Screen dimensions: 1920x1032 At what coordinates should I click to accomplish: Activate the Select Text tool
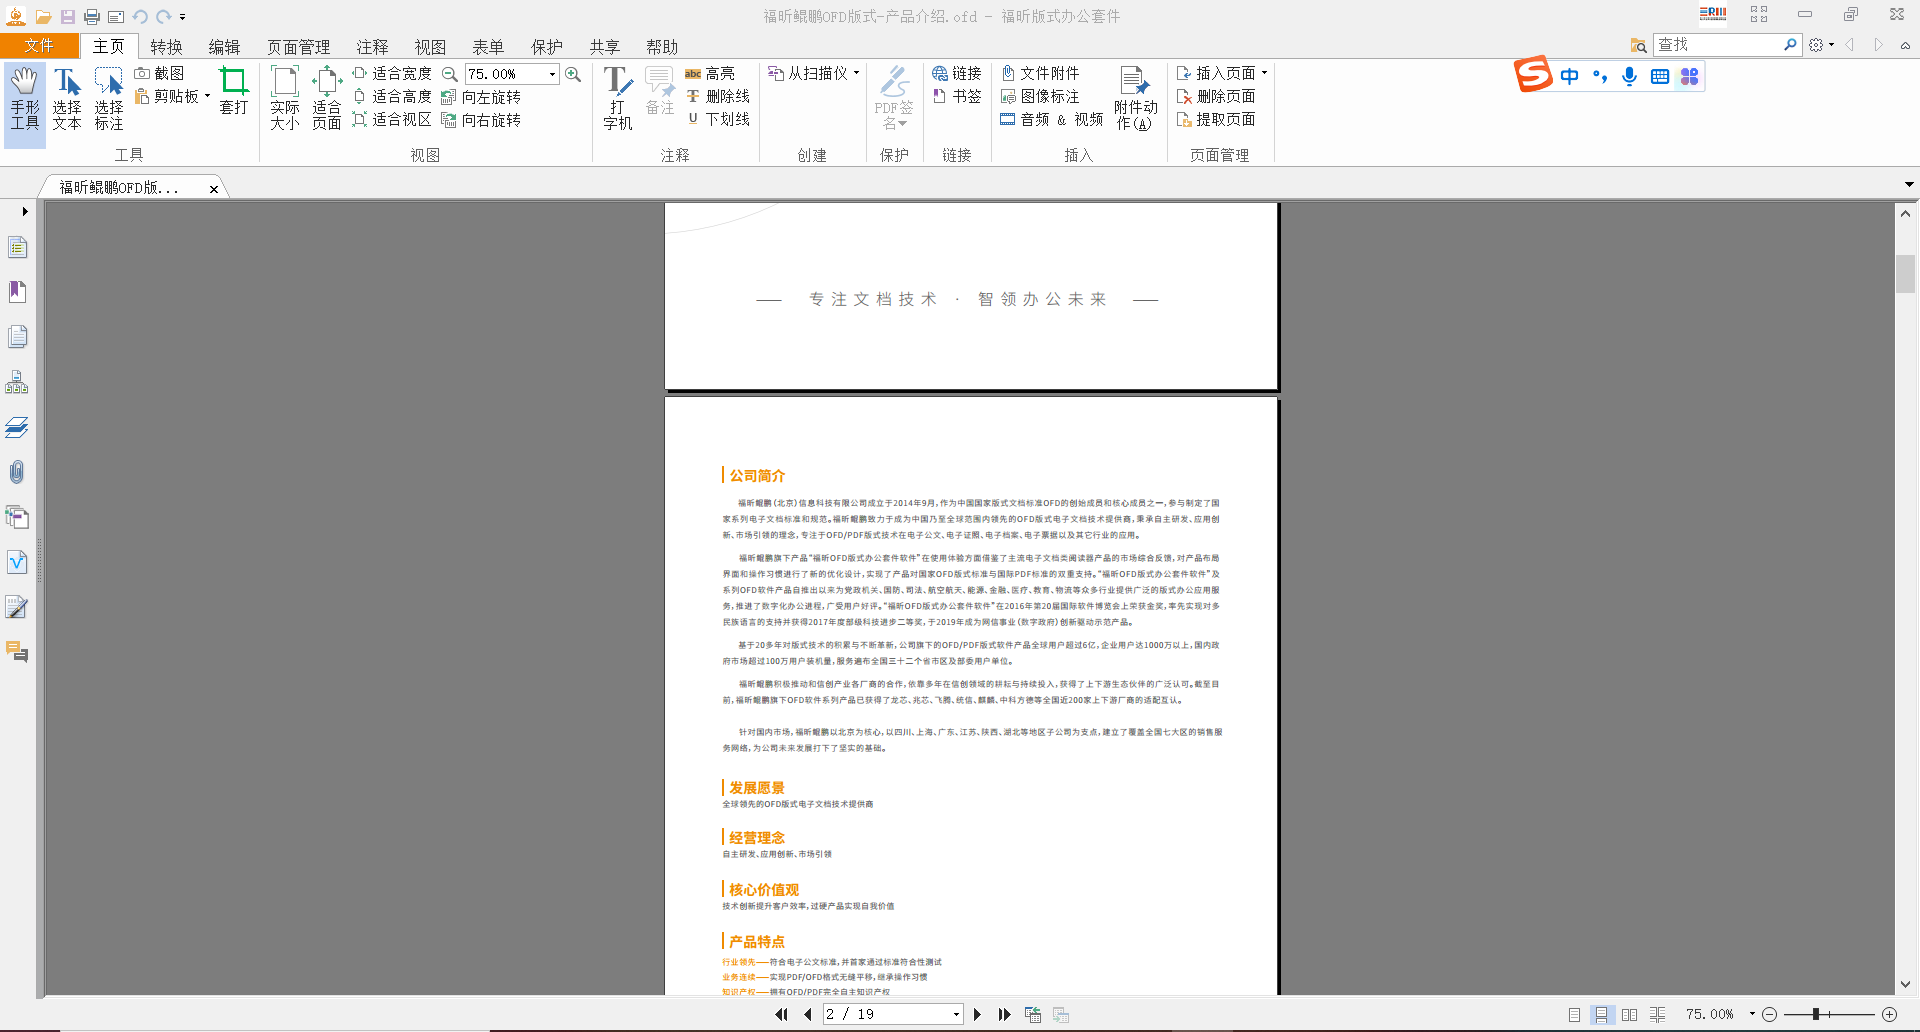click(67, 98)
